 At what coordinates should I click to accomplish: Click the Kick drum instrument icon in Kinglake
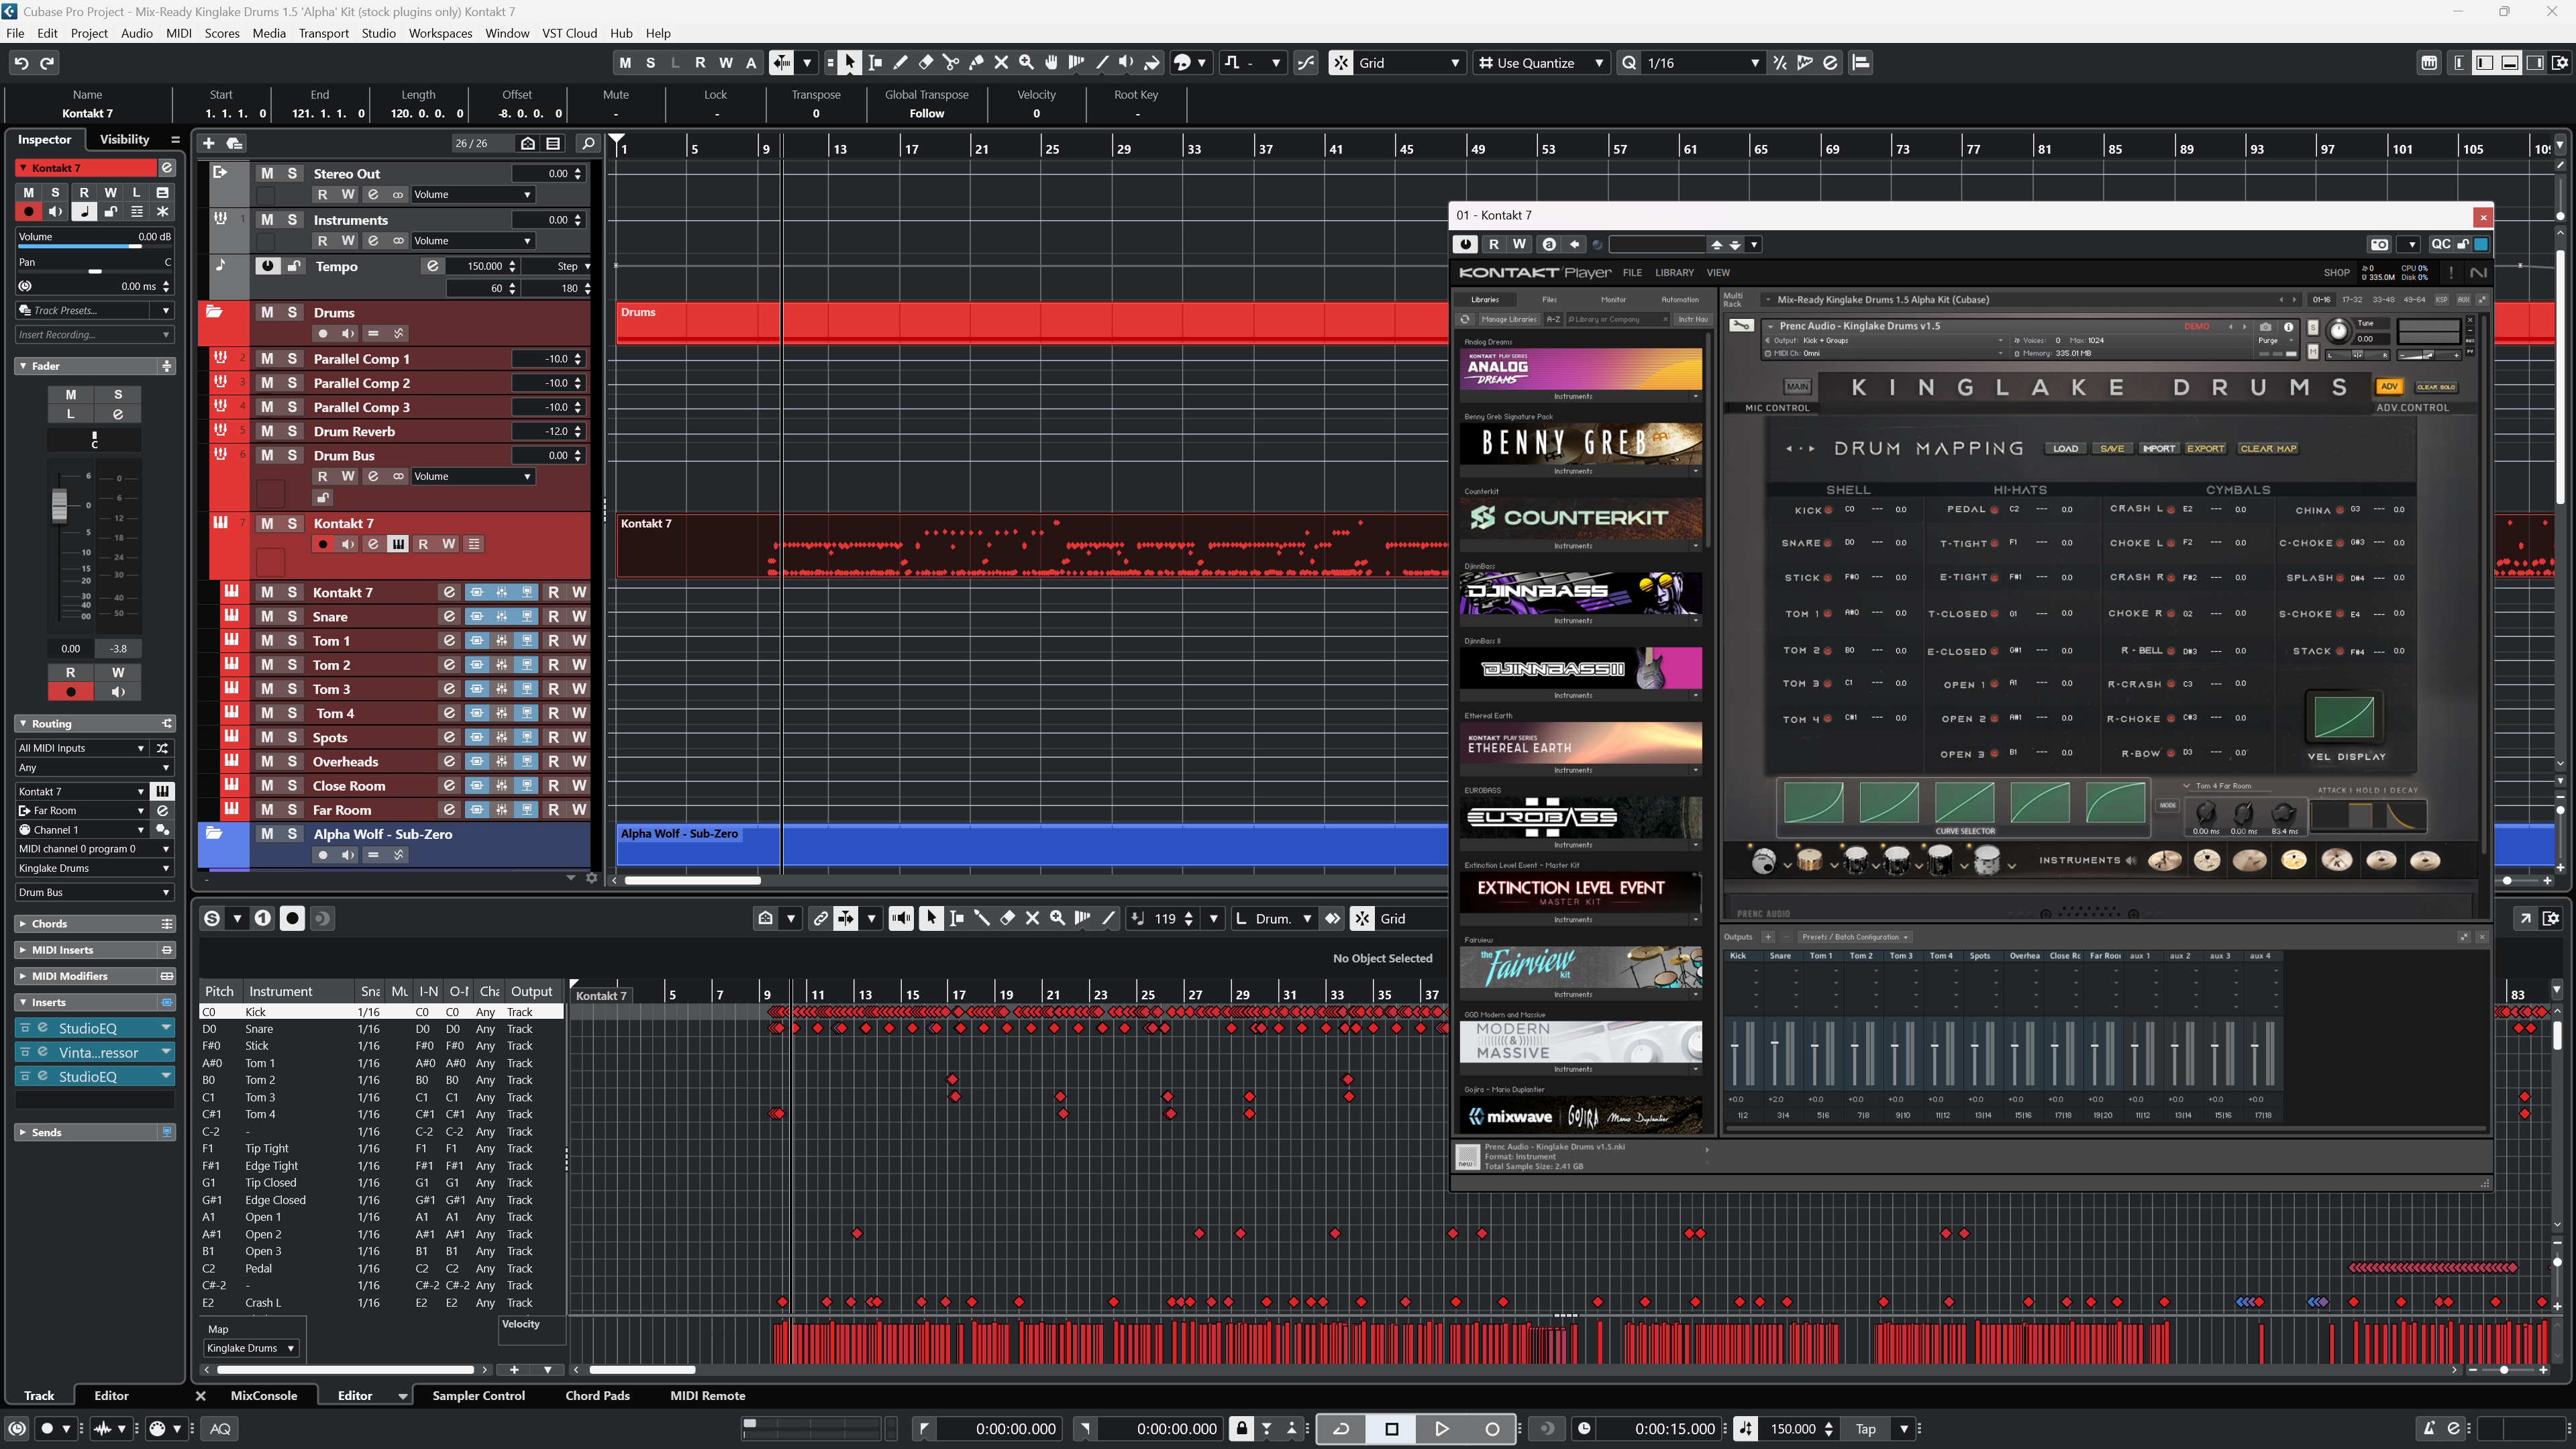(1763, 860)
